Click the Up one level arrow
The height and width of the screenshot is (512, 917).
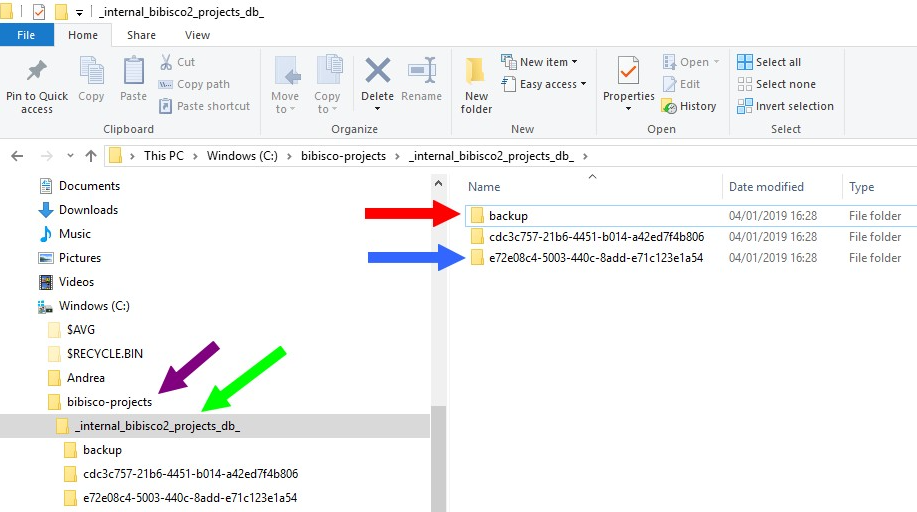[x=91, y=156]
